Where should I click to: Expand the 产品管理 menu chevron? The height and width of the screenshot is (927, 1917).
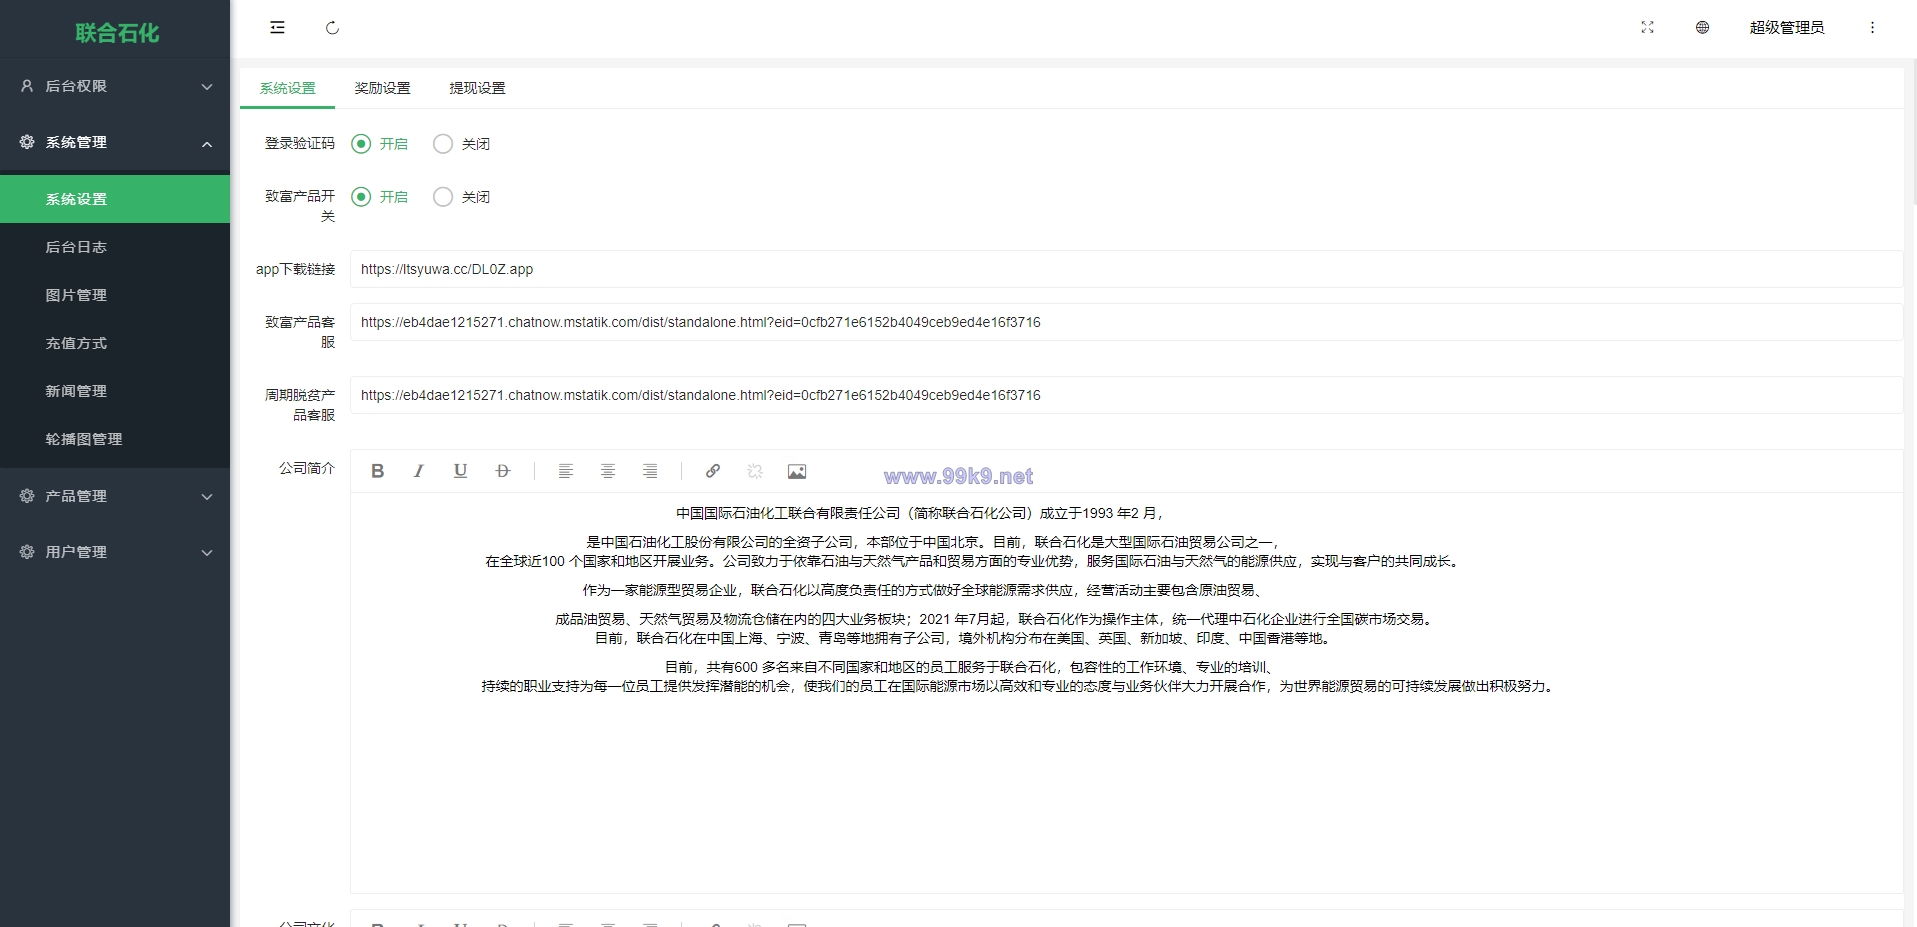click(x=207, y=497)
